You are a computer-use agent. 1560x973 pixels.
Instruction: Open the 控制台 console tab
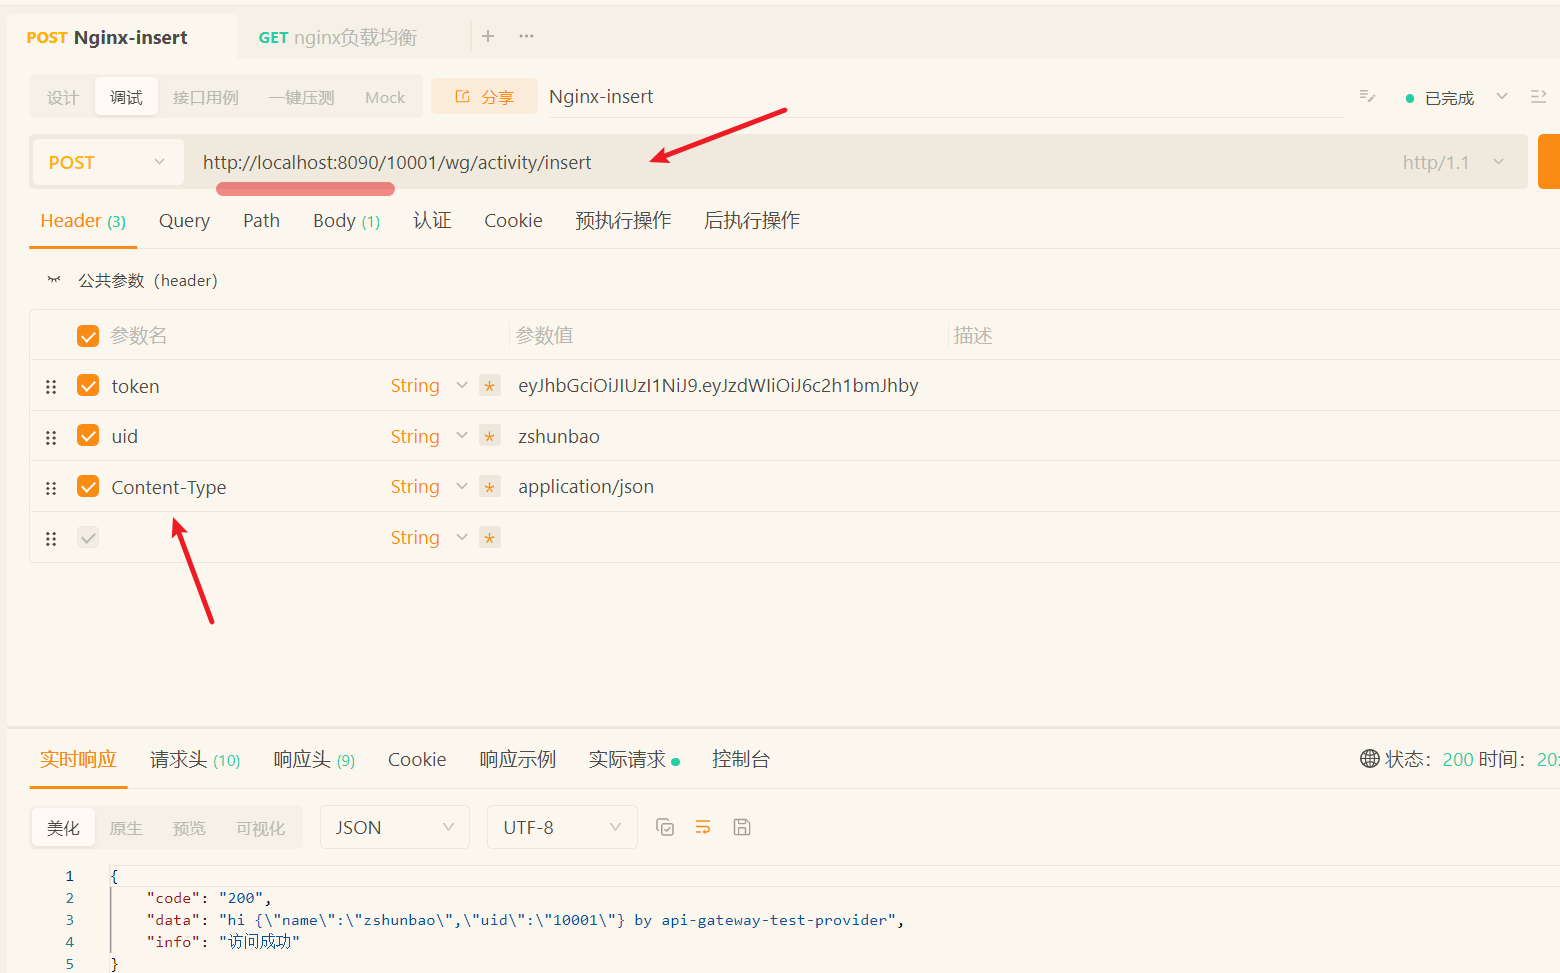coord(740,759)
